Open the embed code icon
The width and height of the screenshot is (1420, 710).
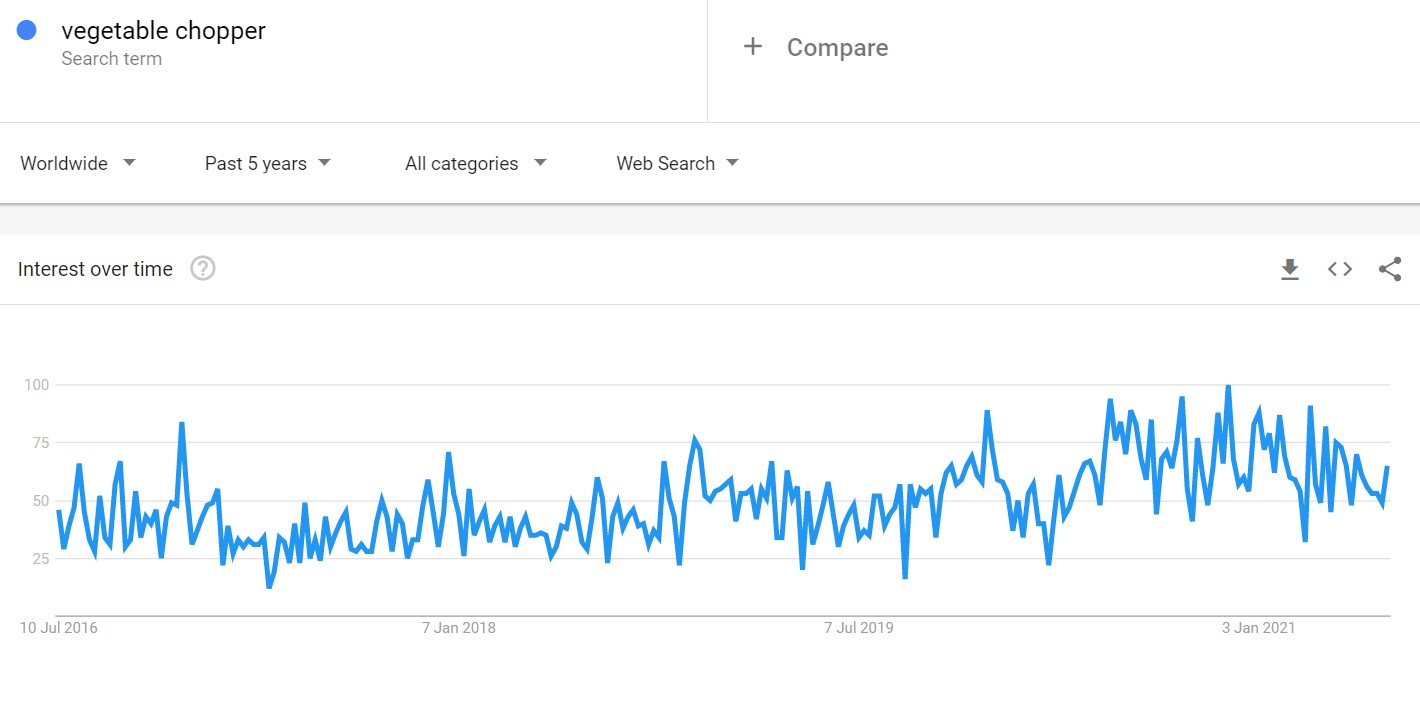point(1340,269)
